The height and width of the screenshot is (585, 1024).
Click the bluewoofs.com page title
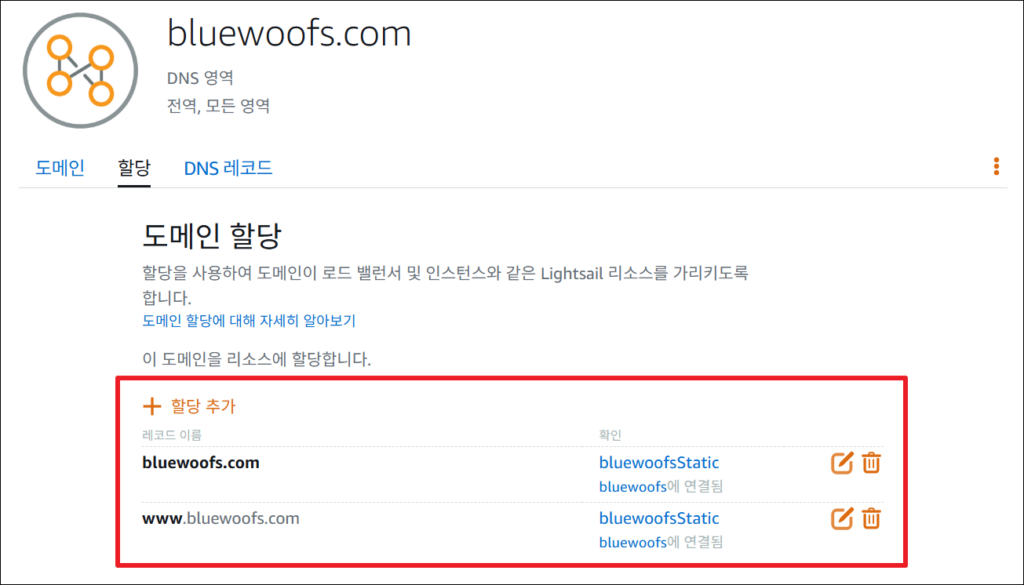coord(289,33)
